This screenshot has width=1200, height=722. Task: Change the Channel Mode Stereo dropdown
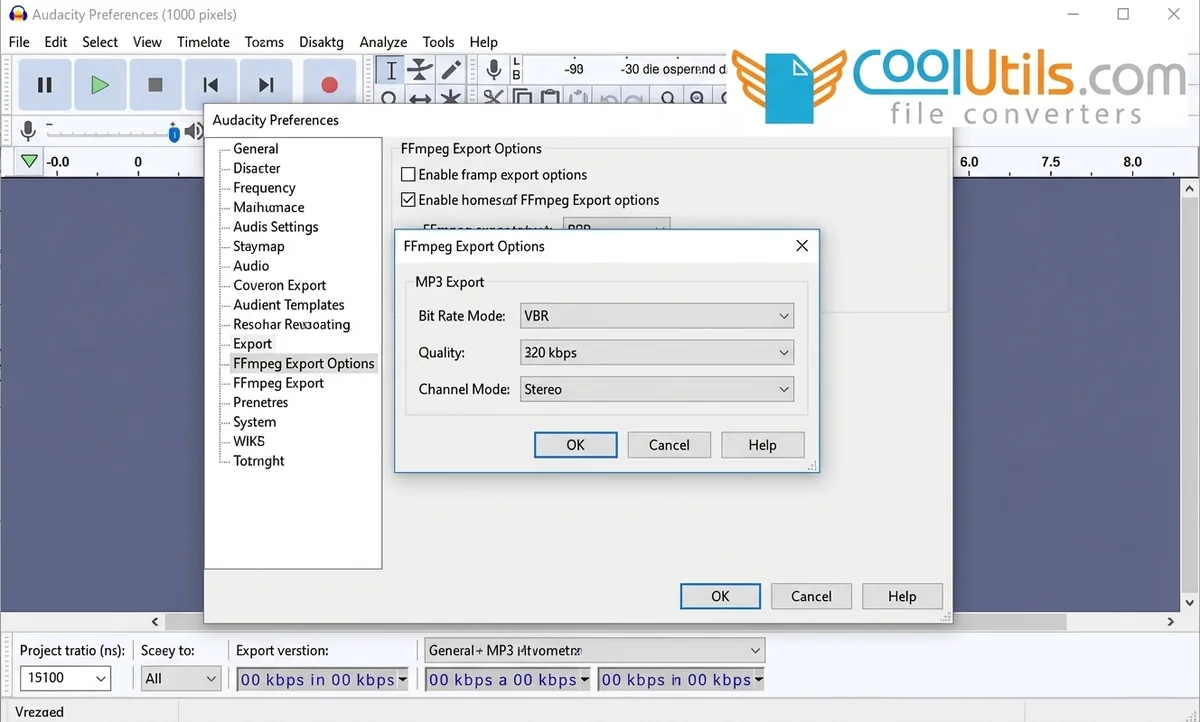(x=656, y=389)
